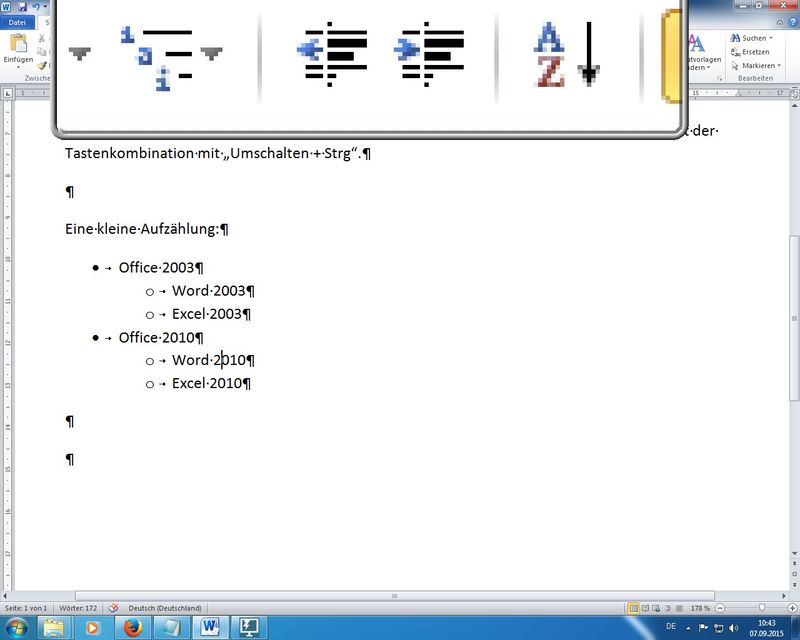The image size is (800, 640).
Task: Click the Action Center flag icon
Action: click(x=703, y=628)
